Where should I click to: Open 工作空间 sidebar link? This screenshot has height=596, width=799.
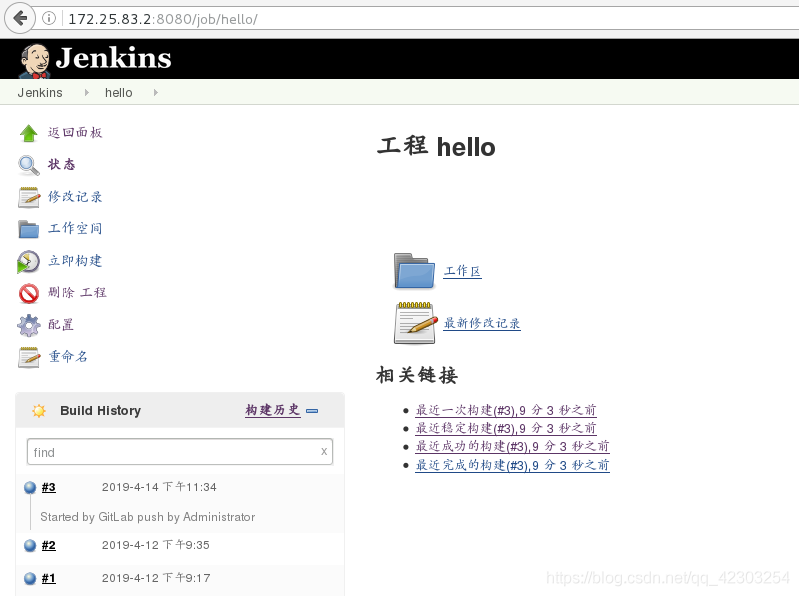coord(75,228)
